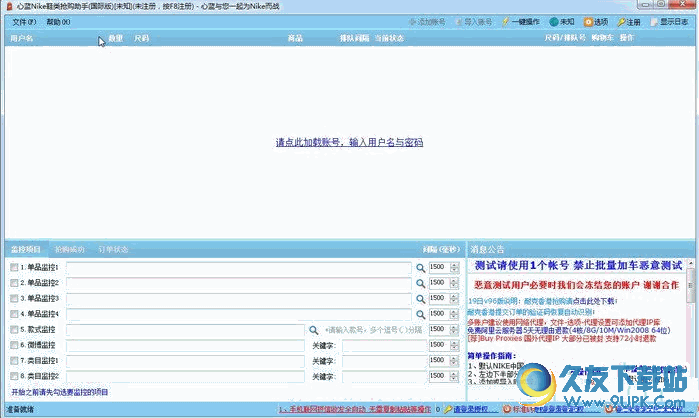Click the 商品 column header
This screenshot has width=699, height=418.
click(295, 38)
